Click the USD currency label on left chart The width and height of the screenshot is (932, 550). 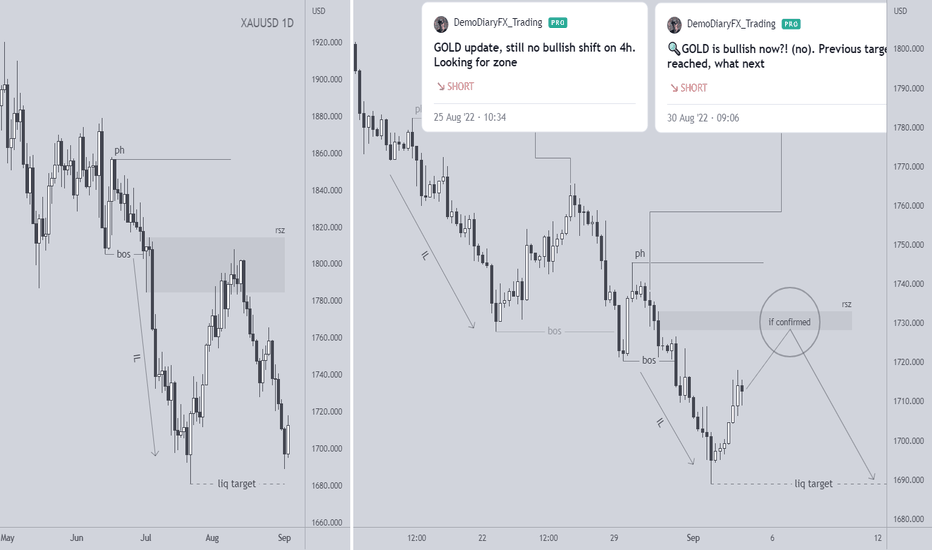(x=319, y=11)
